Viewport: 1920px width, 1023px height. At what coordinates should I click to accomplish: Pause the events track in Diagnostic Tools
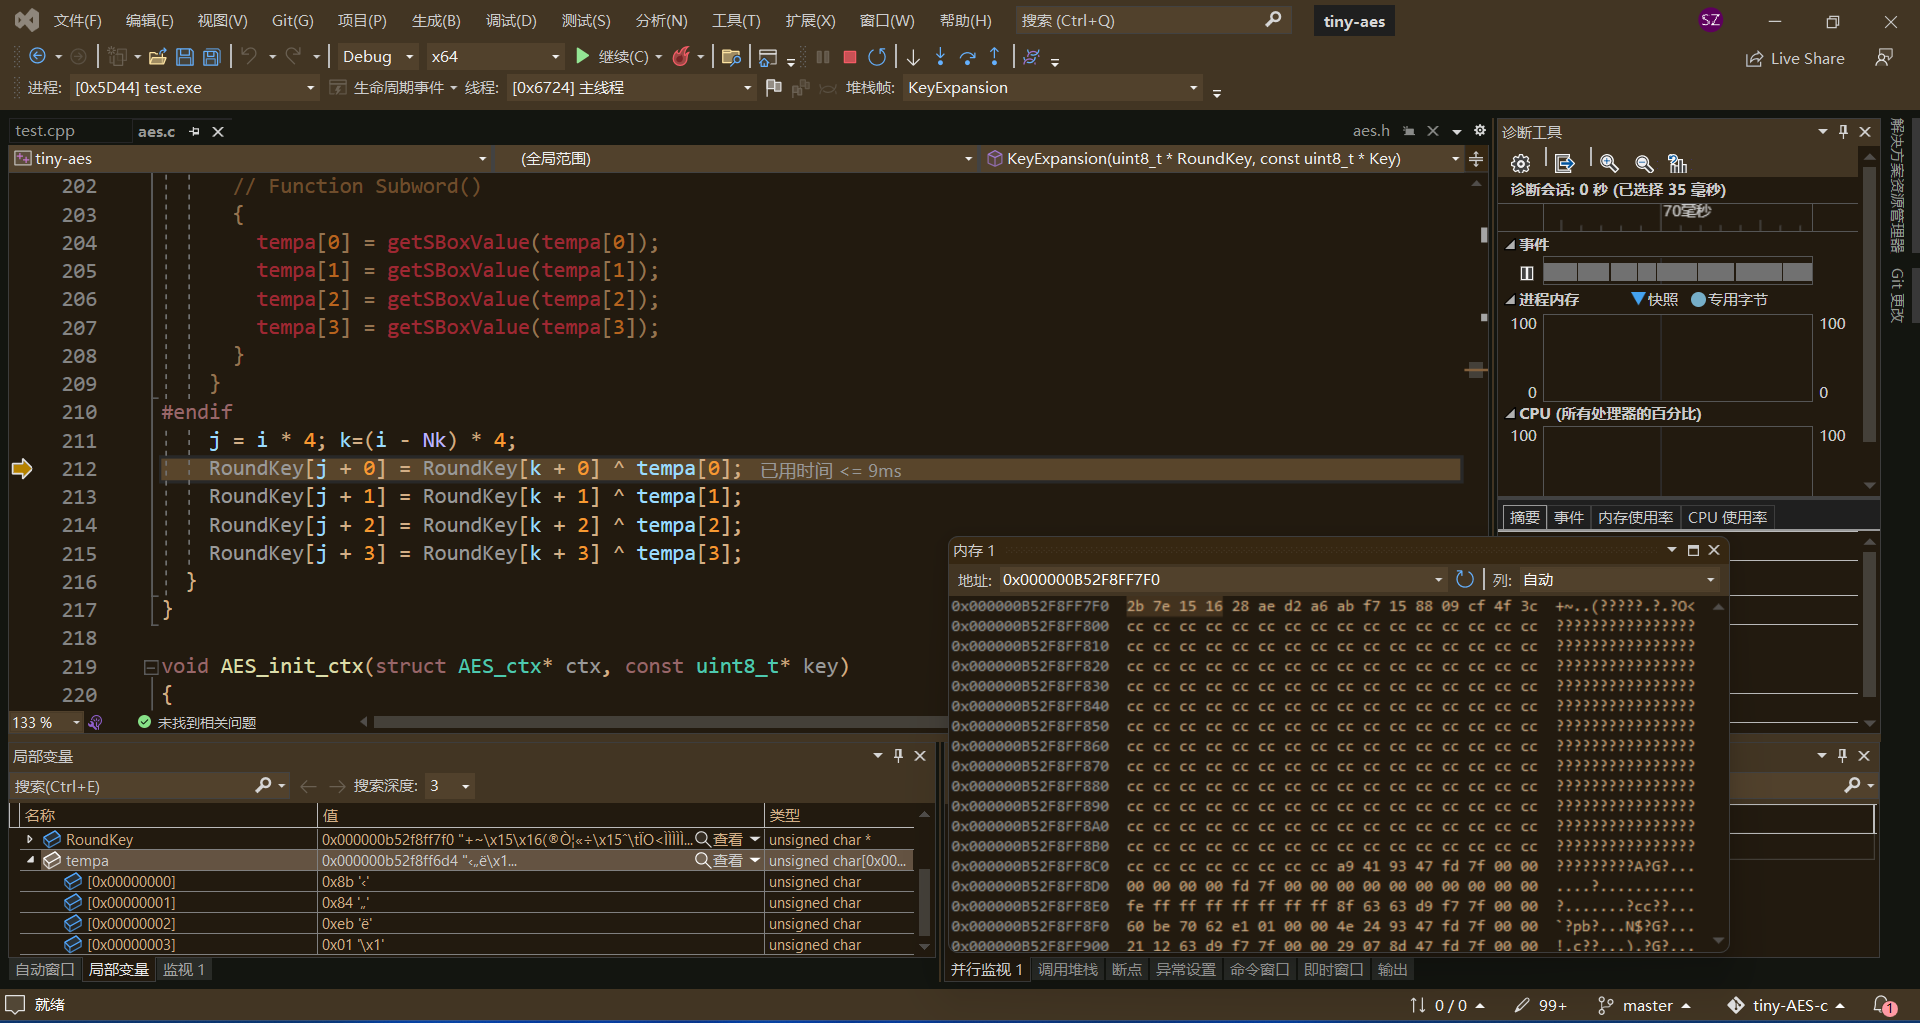pos(1526,272)
